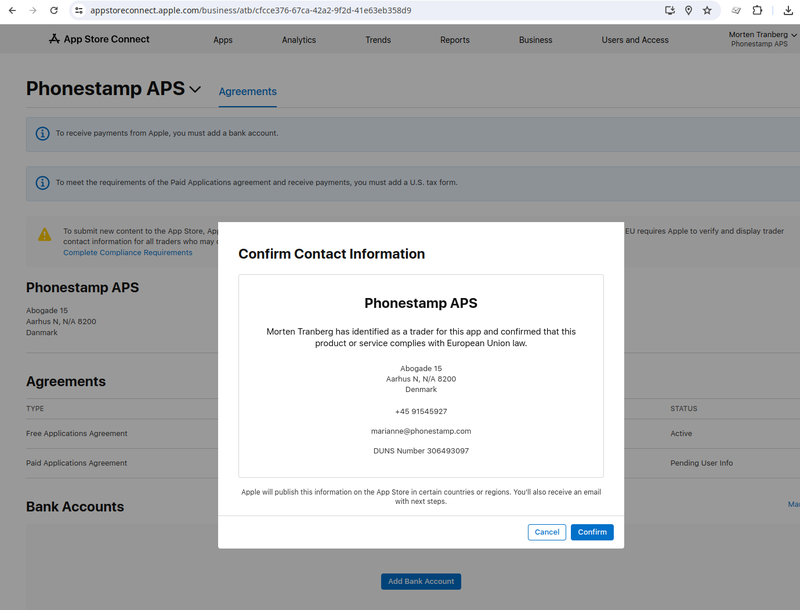
Task: Go to Trends section
Action: click(x=378, y=40)
